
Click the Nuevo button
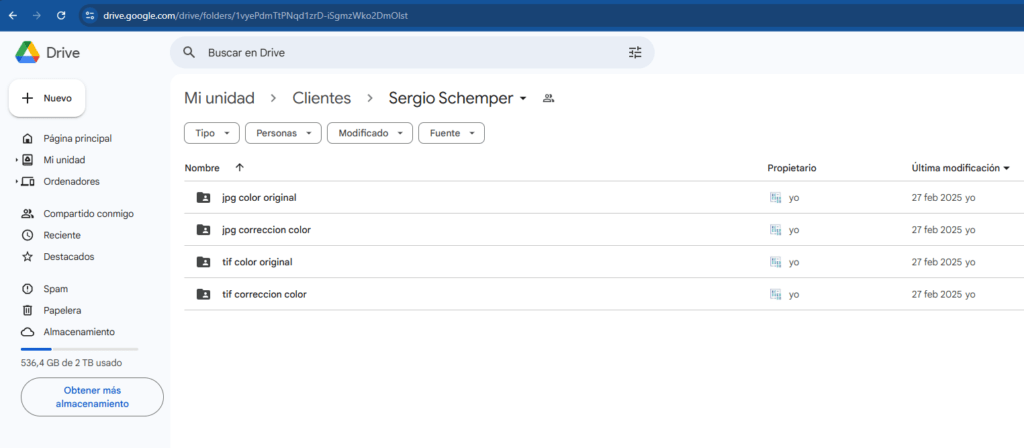coord(47,98)
